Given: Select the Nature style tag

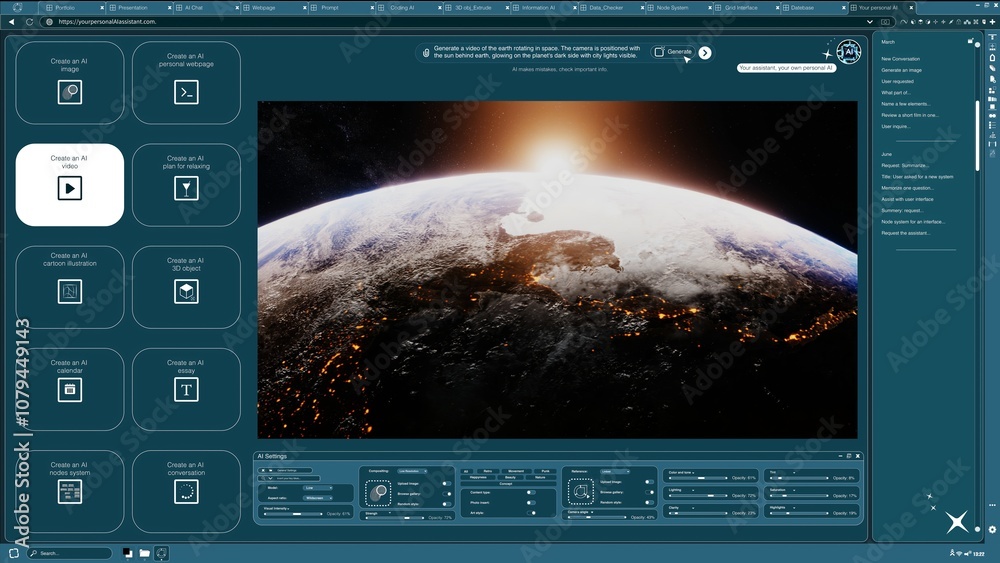Looking at the screenshot, I should pos(540,478).
